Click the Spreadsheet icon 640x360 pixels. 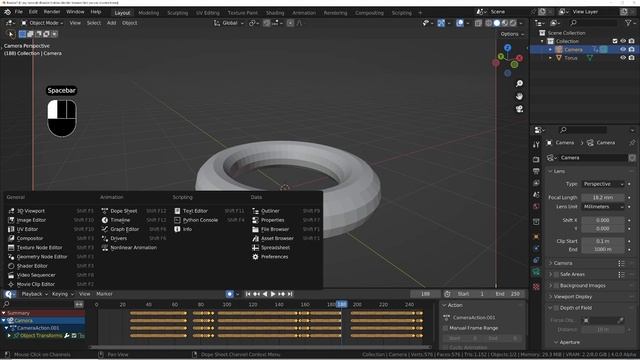click(x=256, y=248)
